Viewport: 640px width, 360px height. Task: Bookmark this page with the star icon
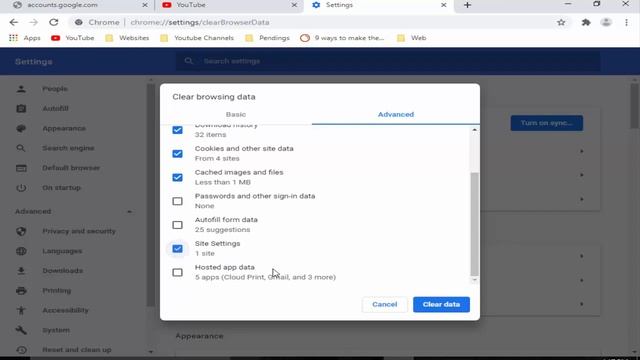click(x=561, y=22)
